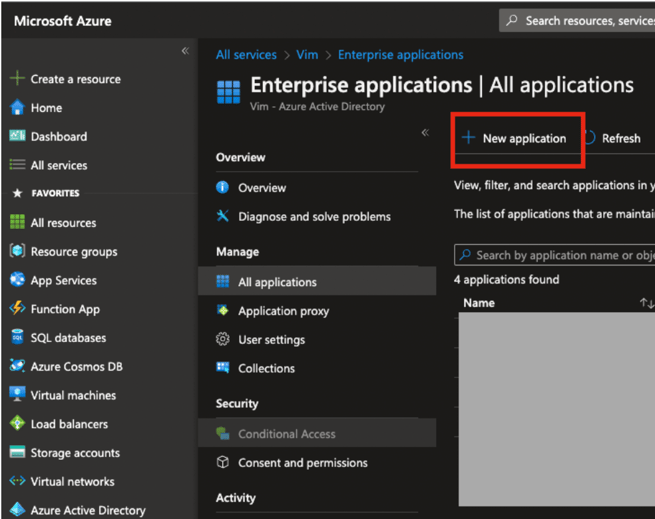655x519 pixels.
Task: Open the Application proxy menu item
Action: click(x=283, y=311)
